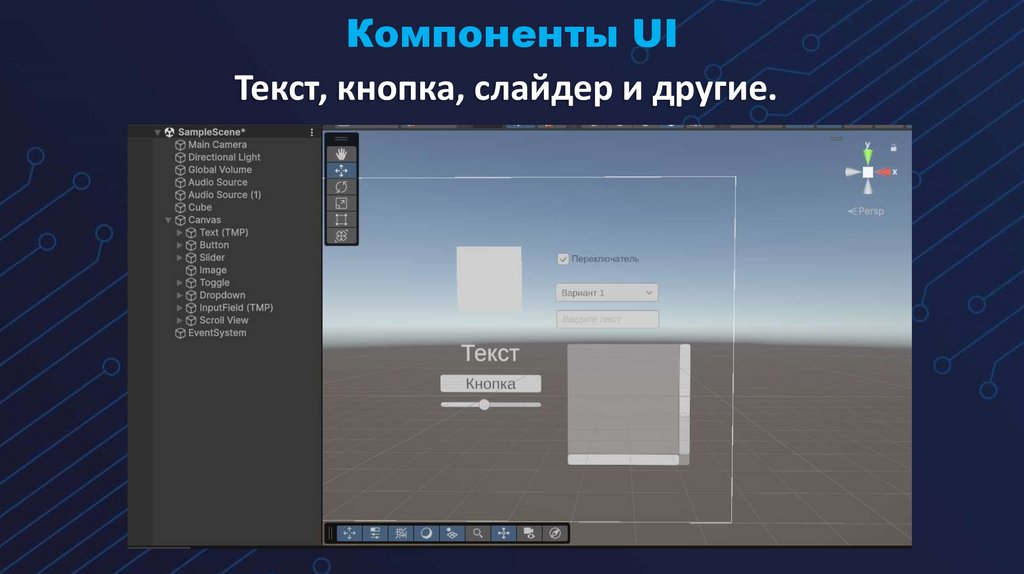Click the slider handle under Кнопка
Viewport: 1024px width, 574px height.
(x=484, y=405)
